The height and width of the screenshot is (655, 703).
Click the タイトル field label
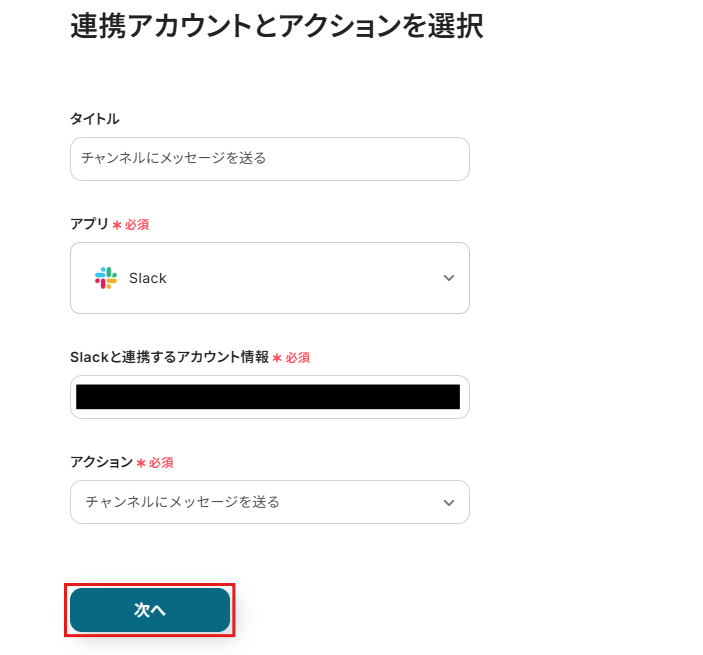[x=95, y=119]
